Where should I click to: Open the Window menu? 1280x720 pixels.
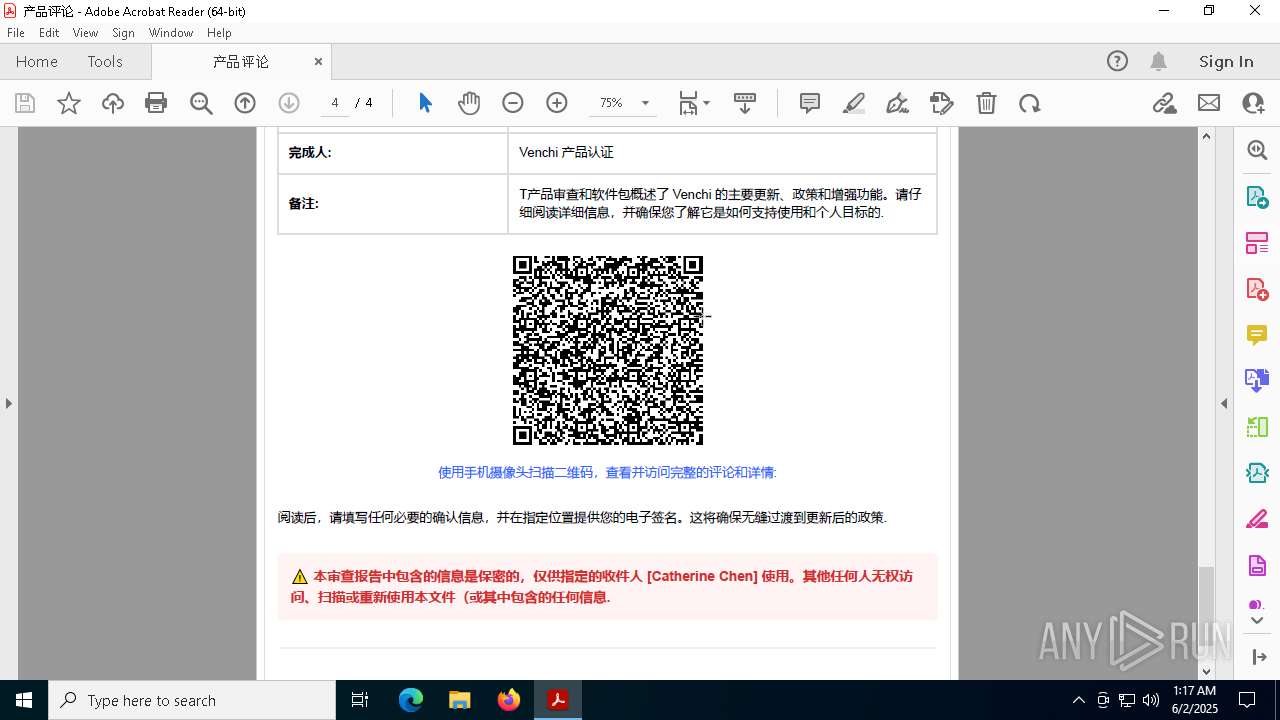(171, 33)
